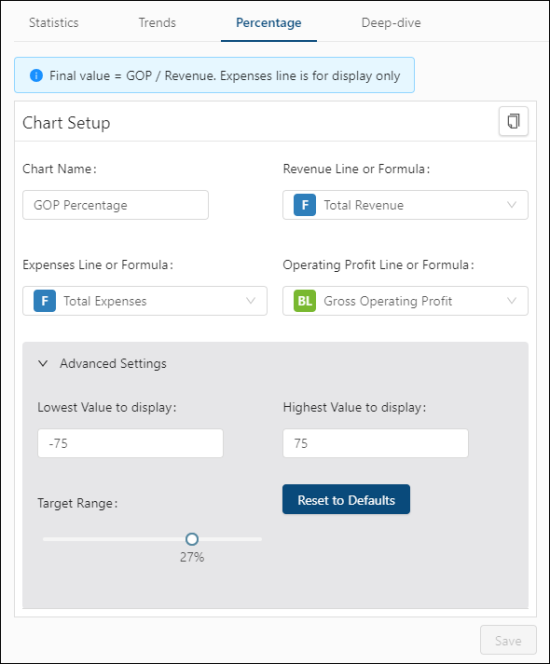Click the blue info icon in banner
The width and height of the screenshot is (550, 664).
36,76
